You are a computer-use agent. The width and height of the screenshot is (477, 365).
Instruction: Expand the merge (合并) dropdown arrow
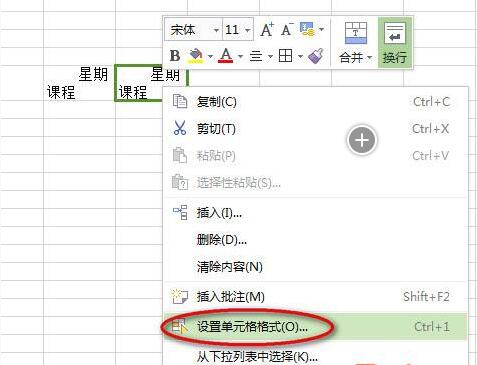tap(369, 58)
